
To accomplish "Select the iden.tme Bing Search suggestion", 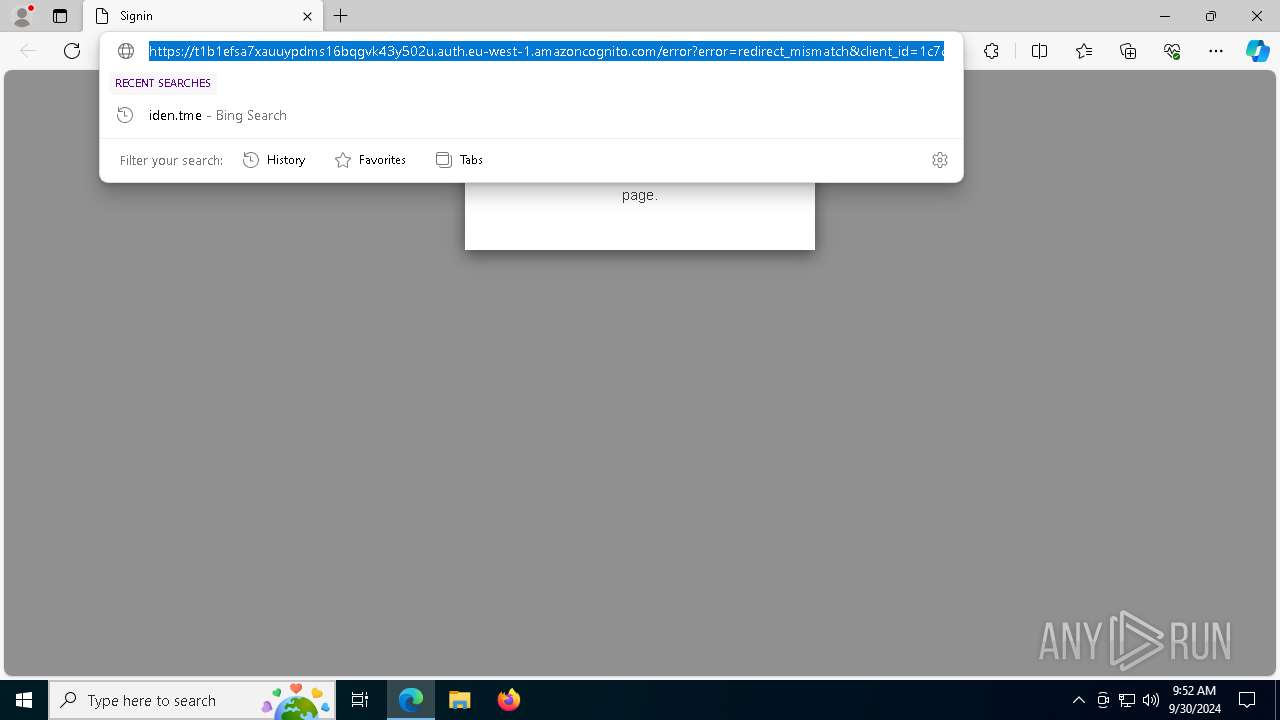I will coord(531,115).
